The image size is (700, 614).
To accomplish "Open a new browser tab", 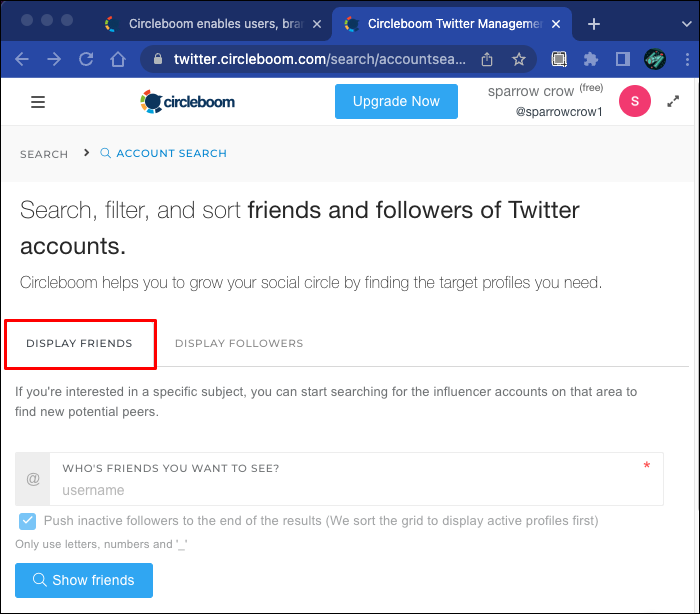I will point(594,24).
